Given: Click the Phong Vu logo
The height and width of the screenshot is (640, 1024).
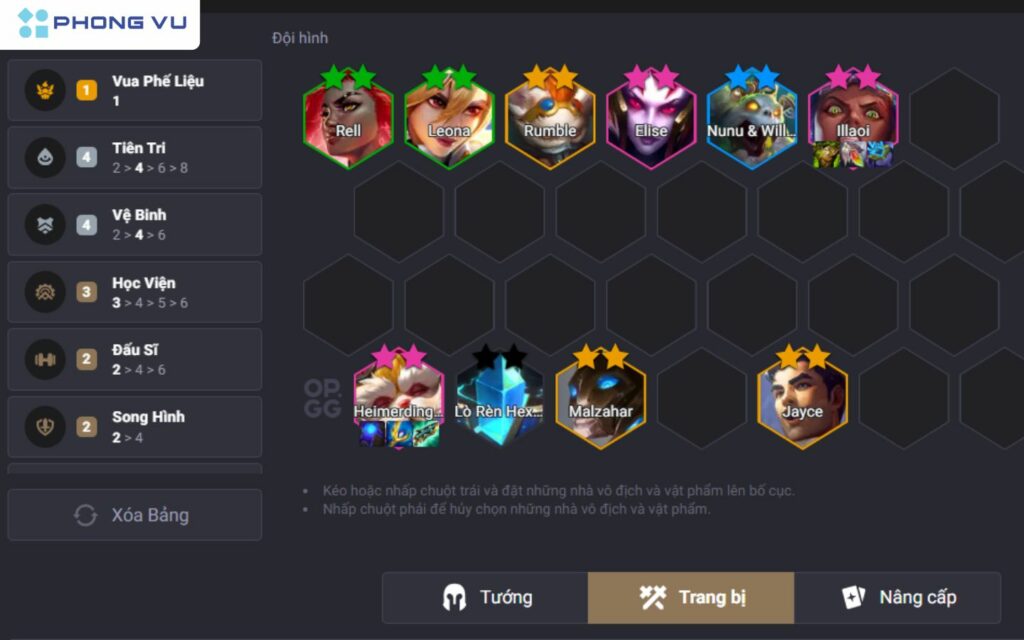Looking at the screenshot, I should point(102,23).
